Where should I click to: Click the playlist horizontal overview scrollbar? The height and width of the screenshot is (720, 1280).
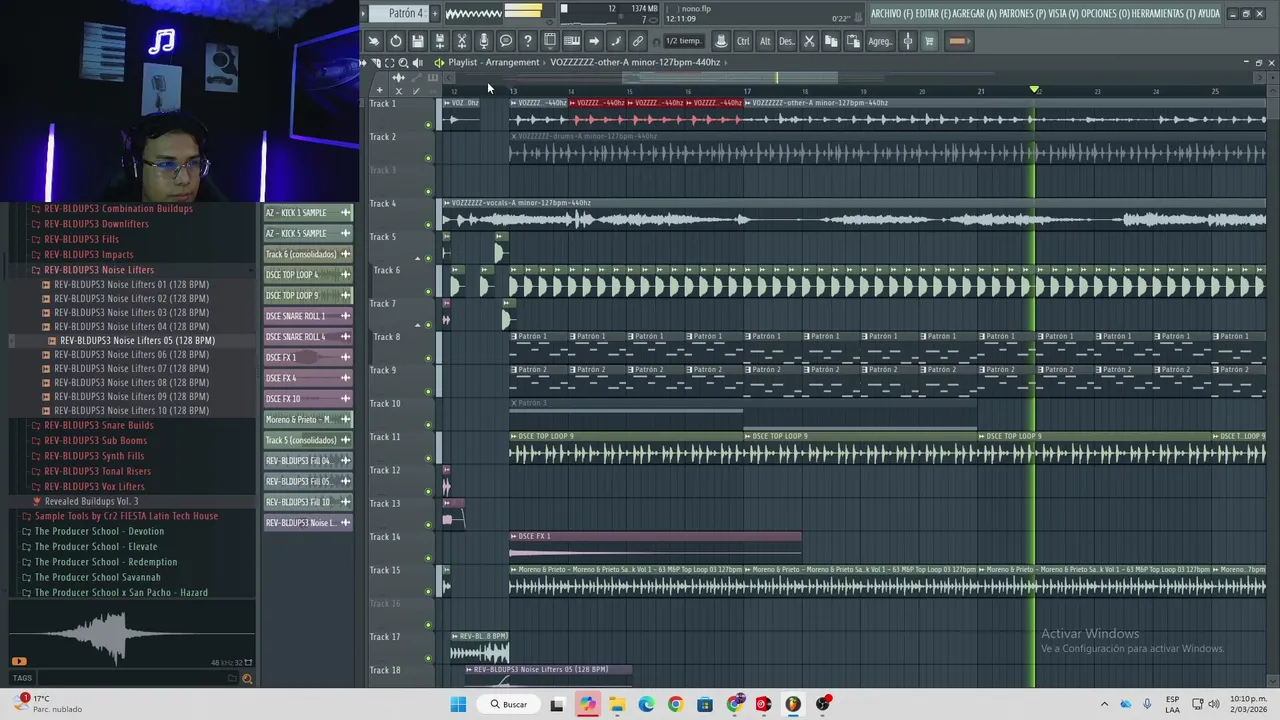[x=730, y=77]
